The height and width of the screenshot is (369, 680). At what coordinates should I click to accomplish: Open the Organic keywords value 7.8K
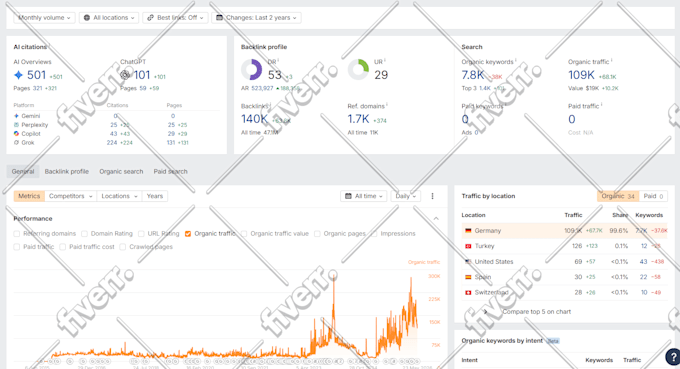click(473, 75)
